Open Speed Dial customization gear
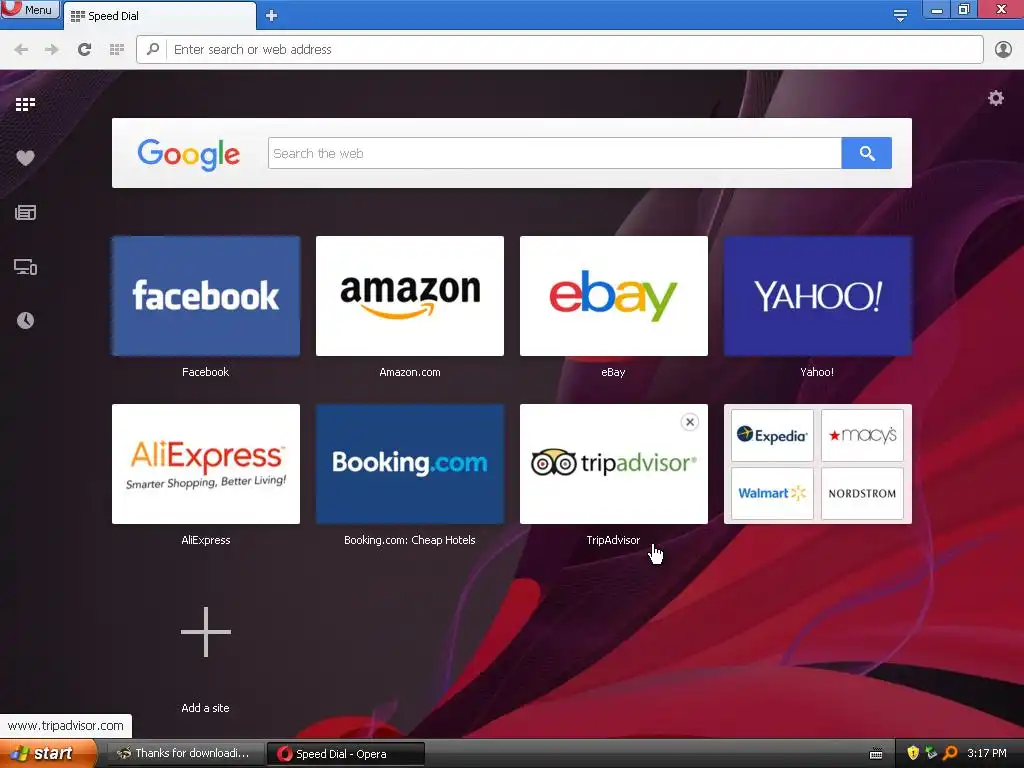The width and height of the screenshot is (1024, 768). pos(995,99)
